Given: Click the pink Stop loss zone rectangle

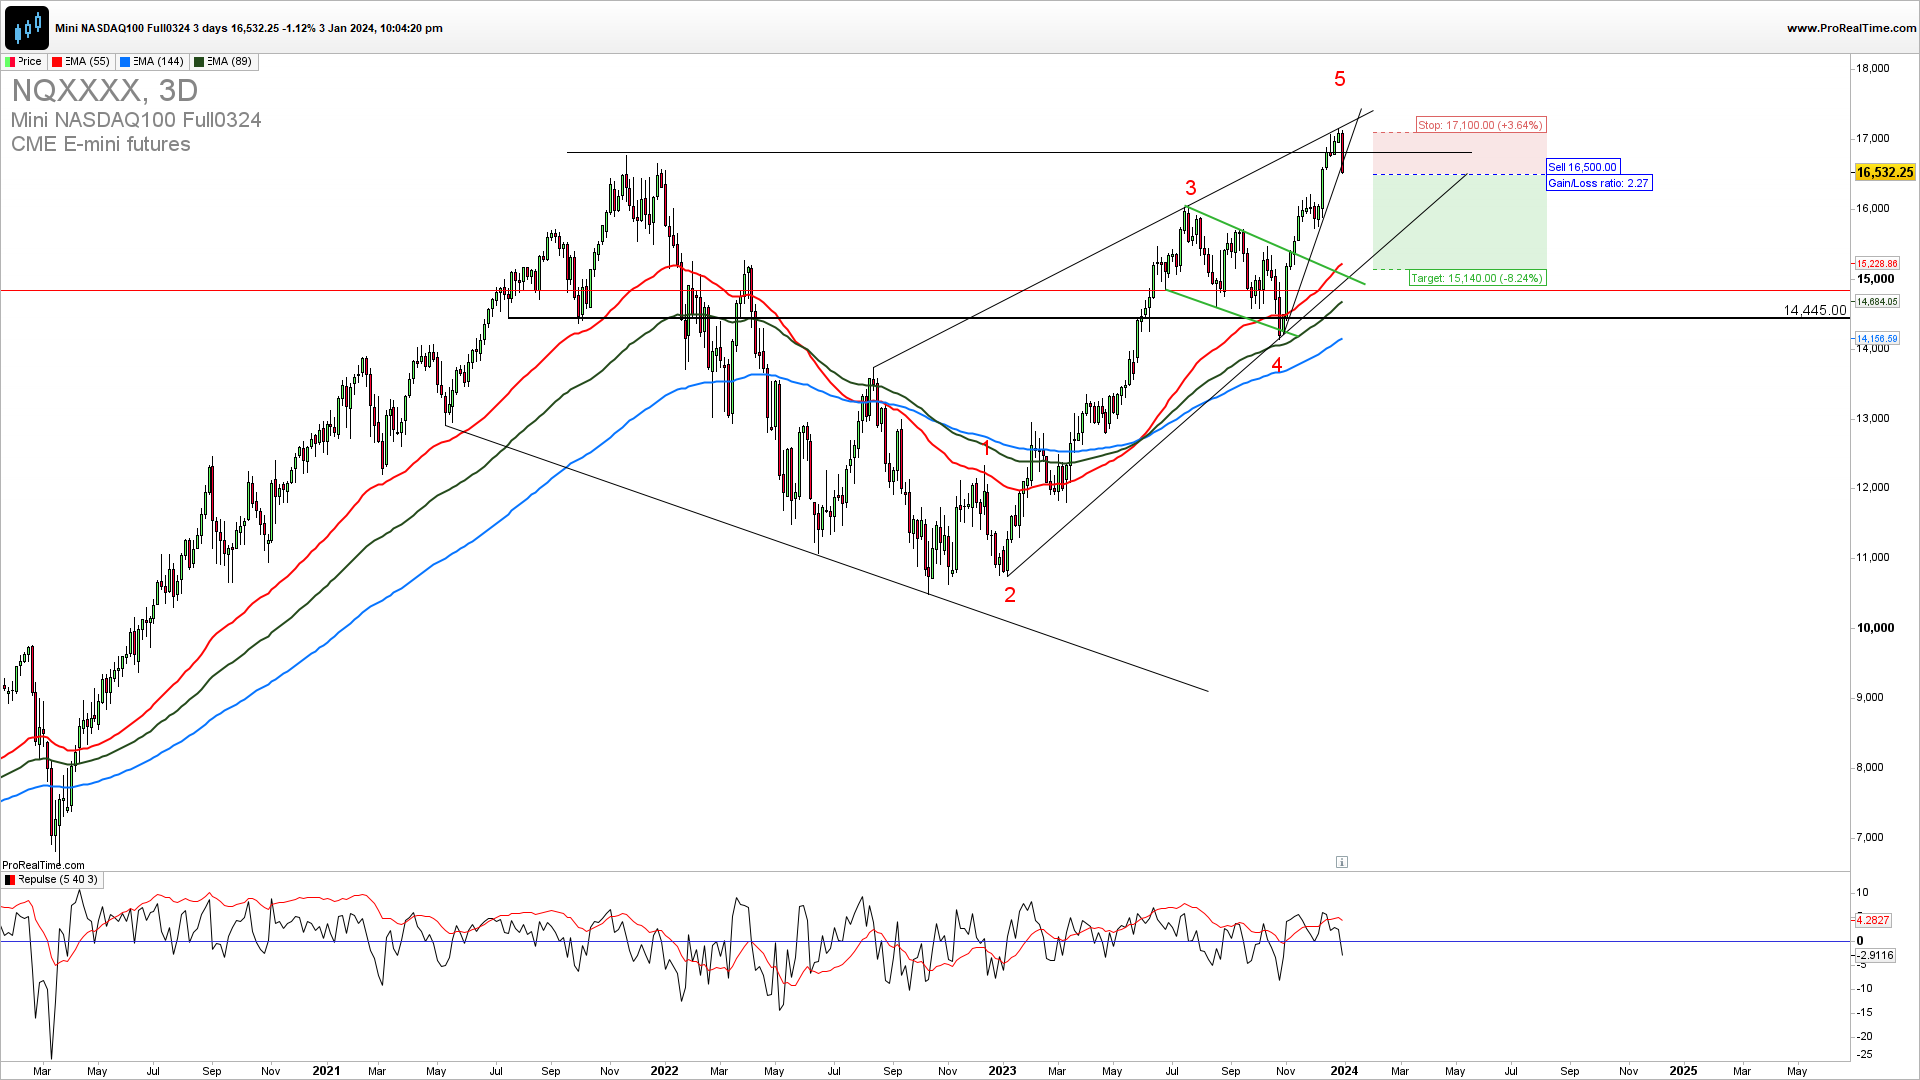Looking at the screenshot, I should pyautogui.click(x=1459, y=153).
